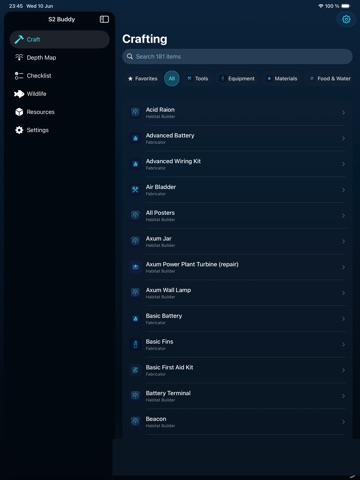Click the Search 181 items field

pos(237,57)
